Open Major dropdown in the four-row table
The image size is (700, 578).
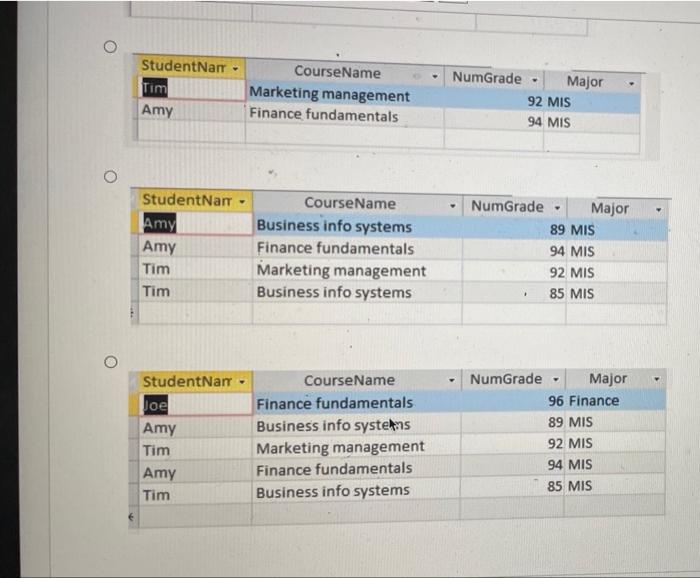point(658,209)
